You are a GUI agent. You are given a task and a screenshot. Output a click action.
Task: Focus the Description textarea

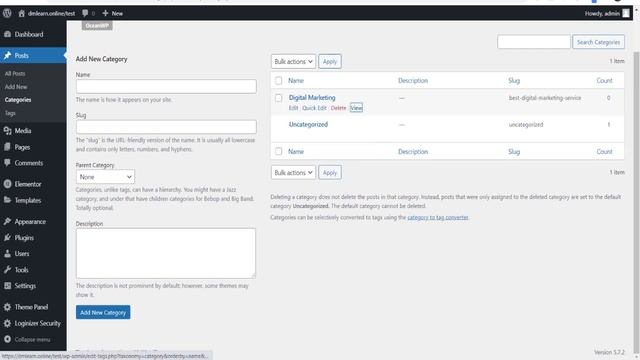click(166, 253)
